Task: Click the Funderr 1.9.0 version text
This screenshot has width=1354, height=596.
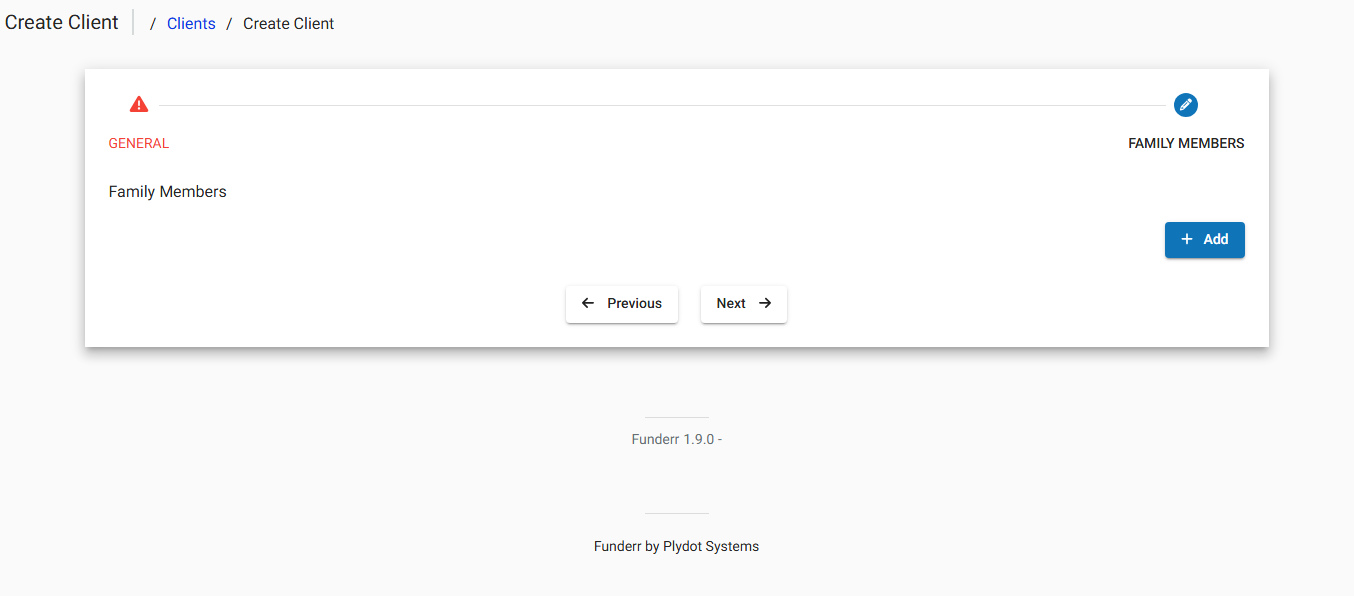Action: pos(676,438)
